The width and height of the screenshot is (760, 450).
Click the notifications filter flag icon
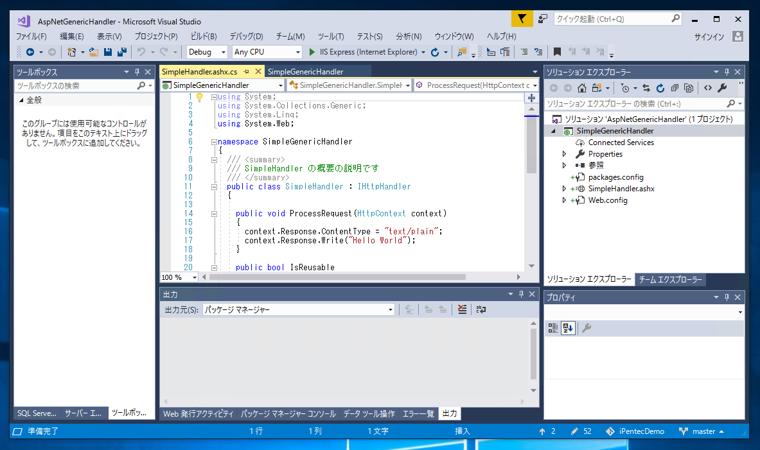pos(521,19)
